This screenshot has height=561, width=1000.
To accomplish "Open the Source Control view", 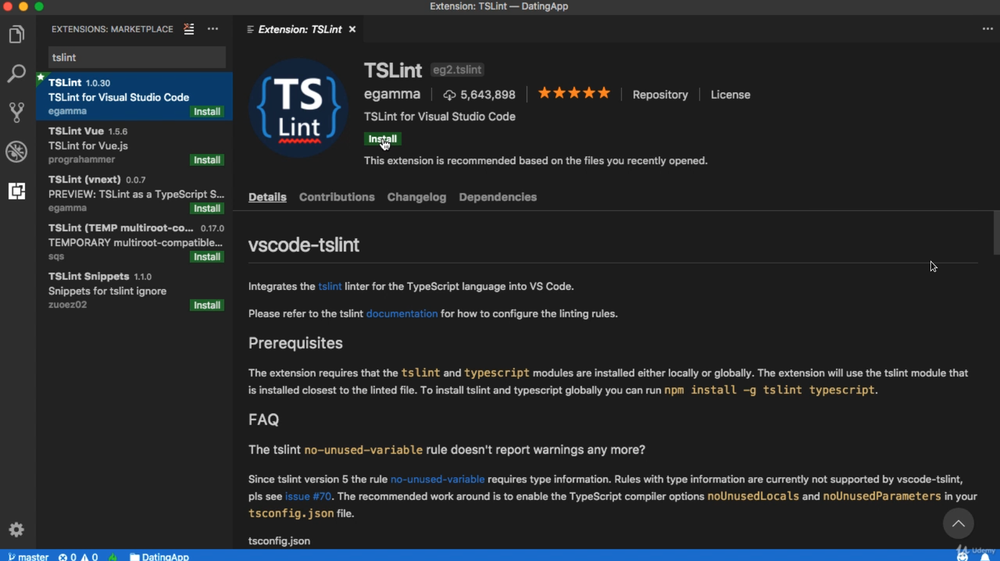I will pos(17,112).
